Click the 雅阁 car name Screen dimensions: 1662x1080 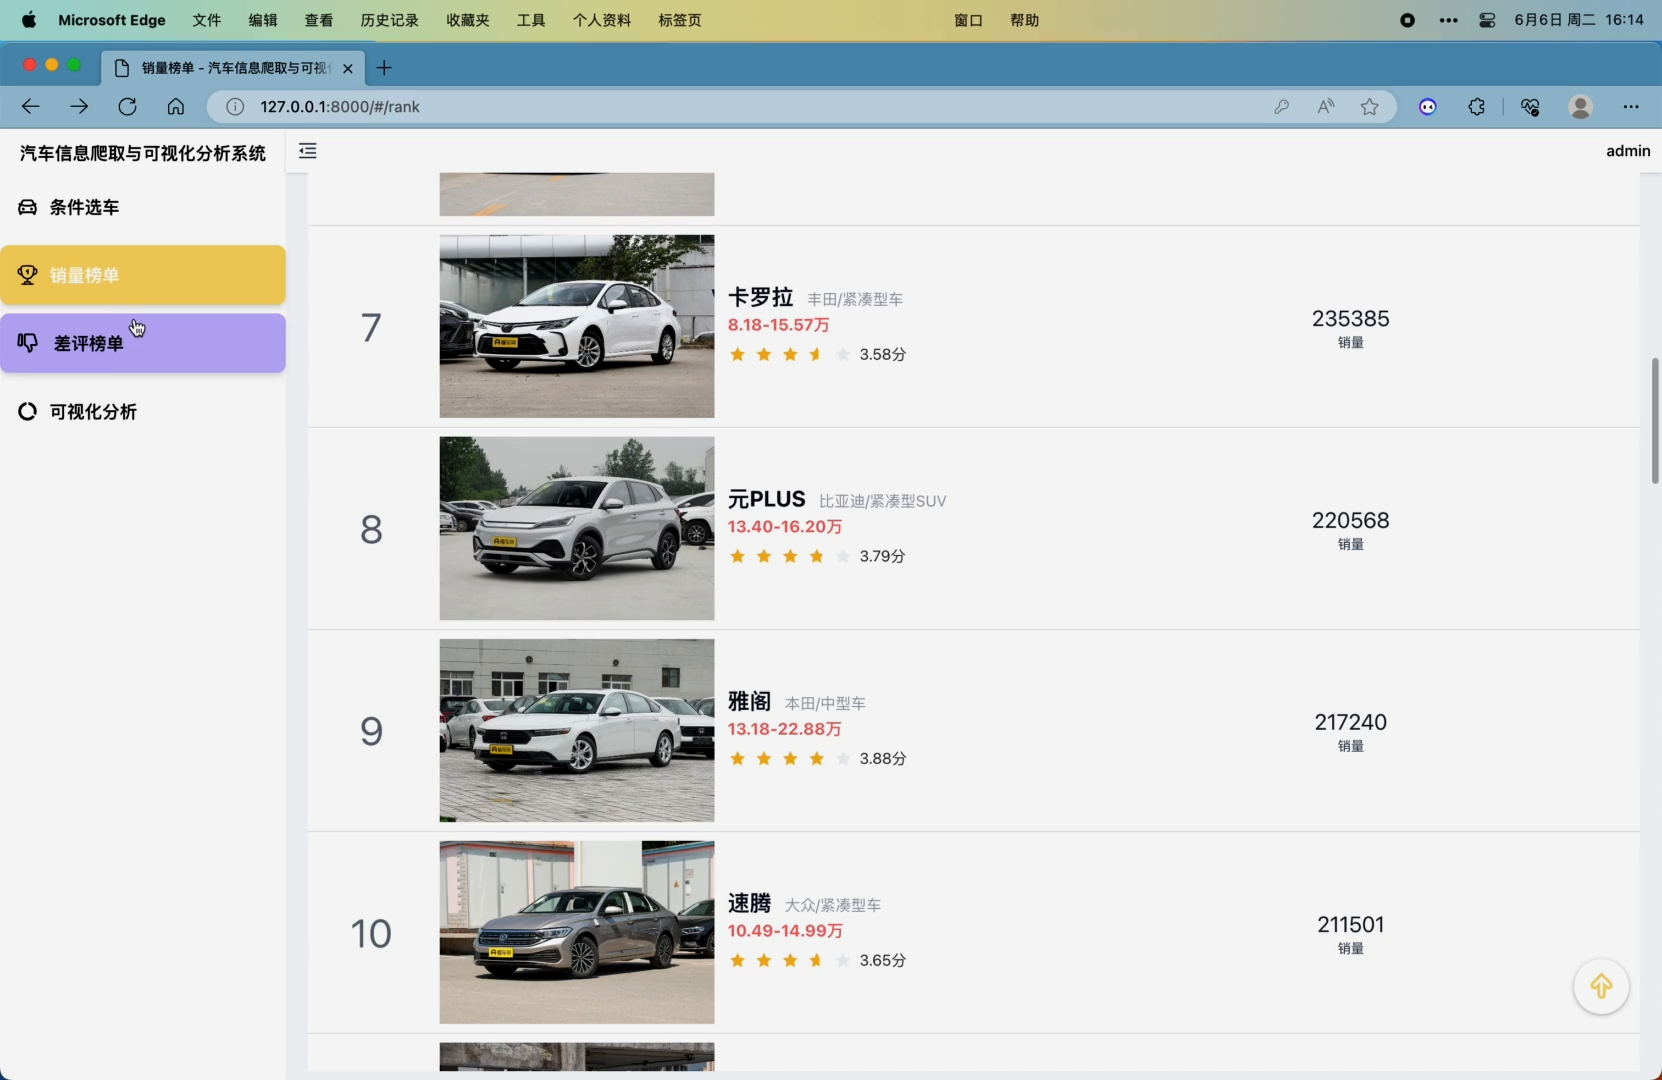pyautogui.click(x=749, y=701)
